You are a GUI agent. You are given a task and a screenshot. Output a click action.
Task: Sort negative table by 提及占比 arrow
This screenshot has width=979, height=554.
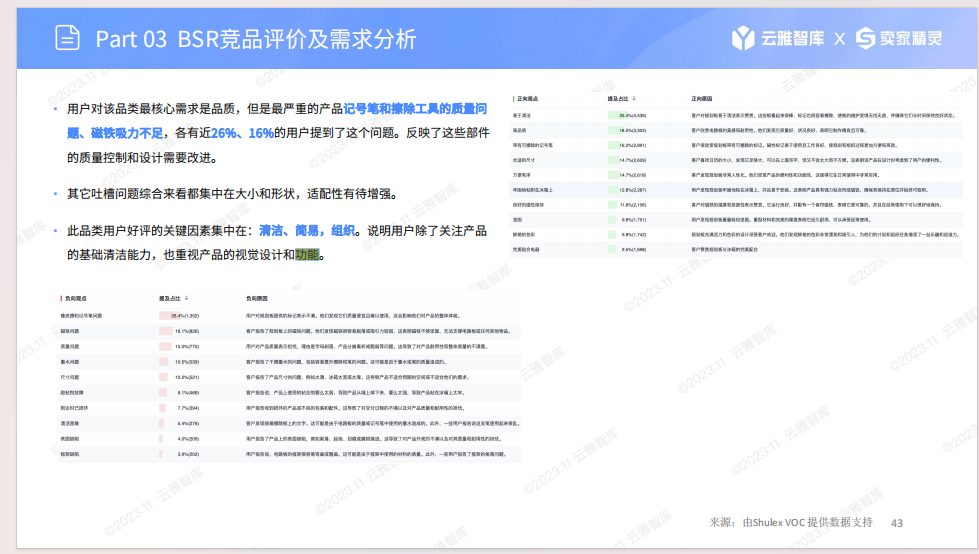[x=186, y=299]
